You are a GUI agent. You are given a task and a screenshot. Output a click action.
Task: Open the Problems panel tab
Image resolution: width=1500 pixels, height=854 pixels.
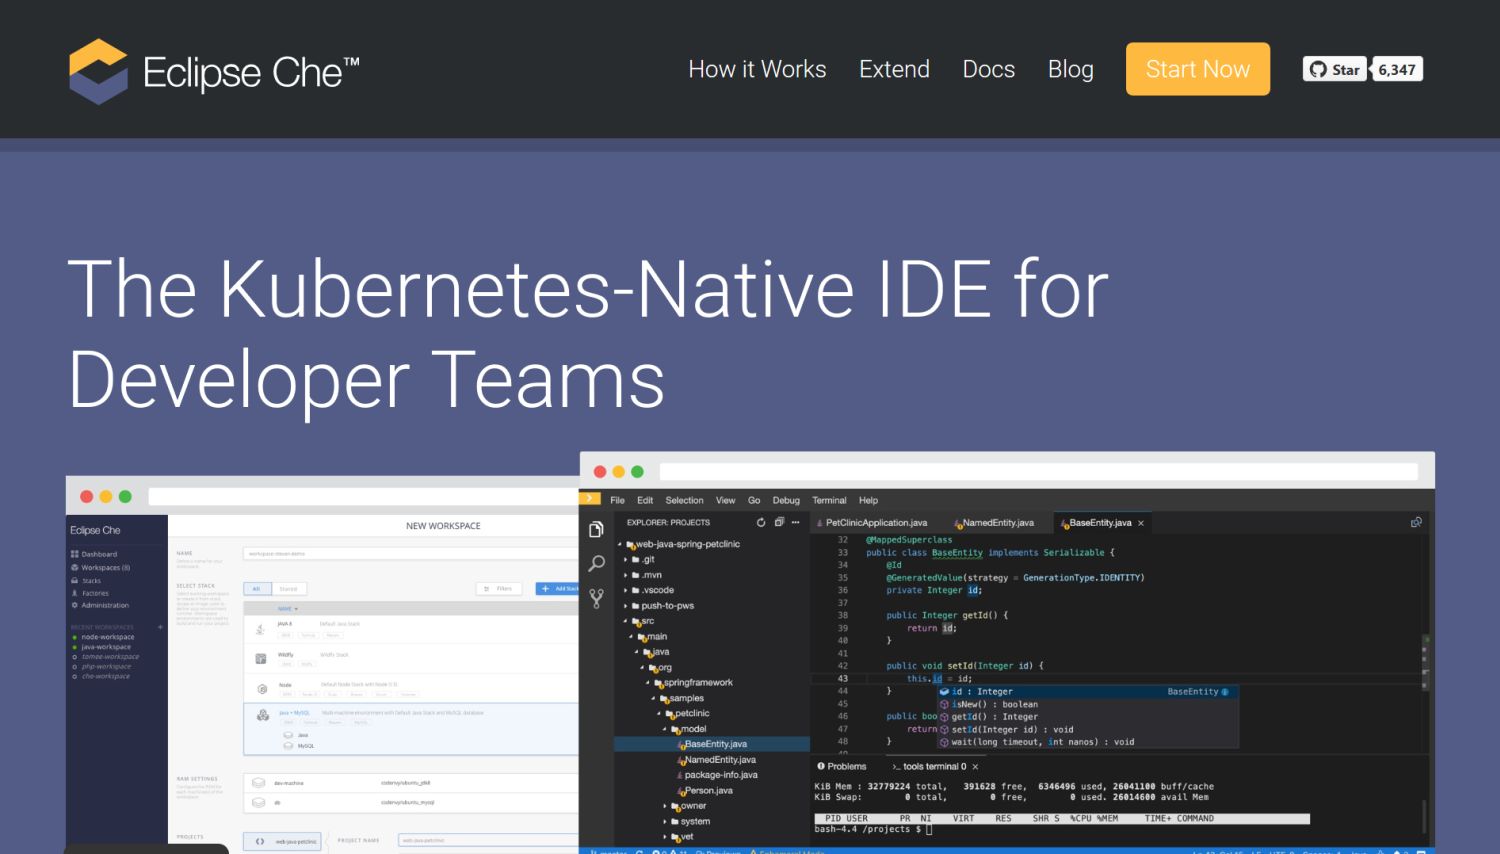pyautogui.click(x=845, y=766)
